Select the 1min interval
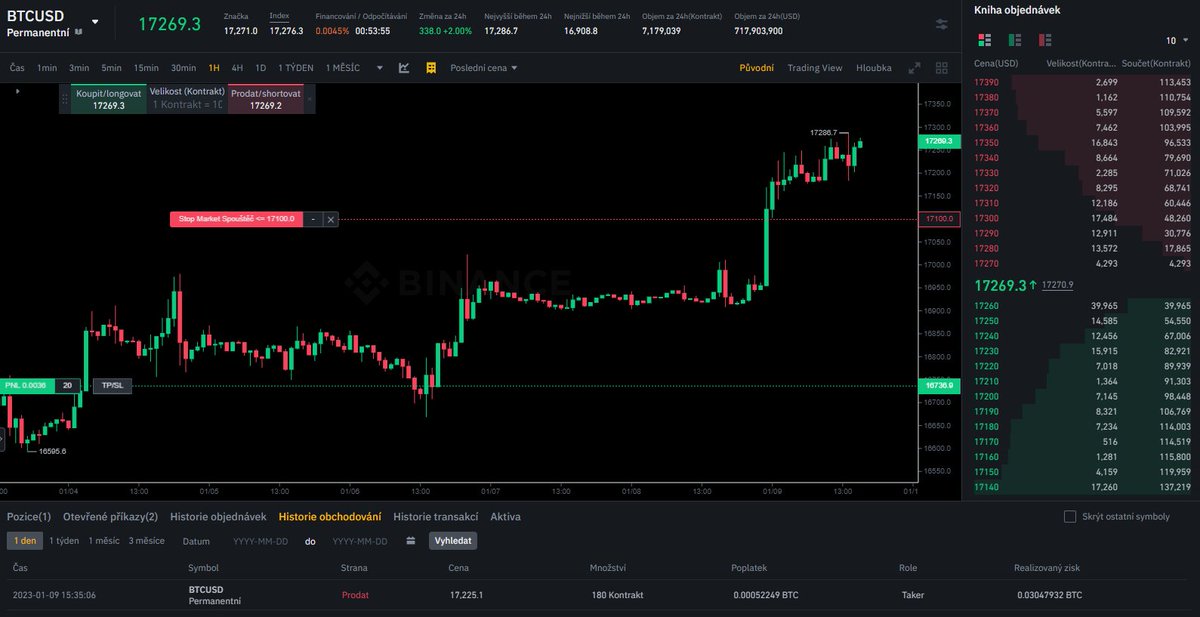 pos(47,68)
